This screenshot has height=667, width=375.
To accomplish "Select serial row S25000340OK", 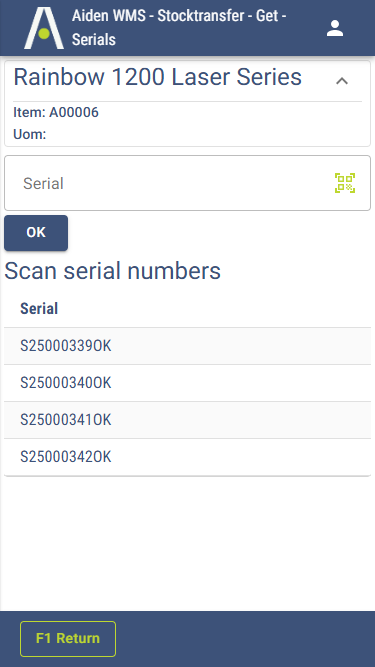I will point(188,383).
